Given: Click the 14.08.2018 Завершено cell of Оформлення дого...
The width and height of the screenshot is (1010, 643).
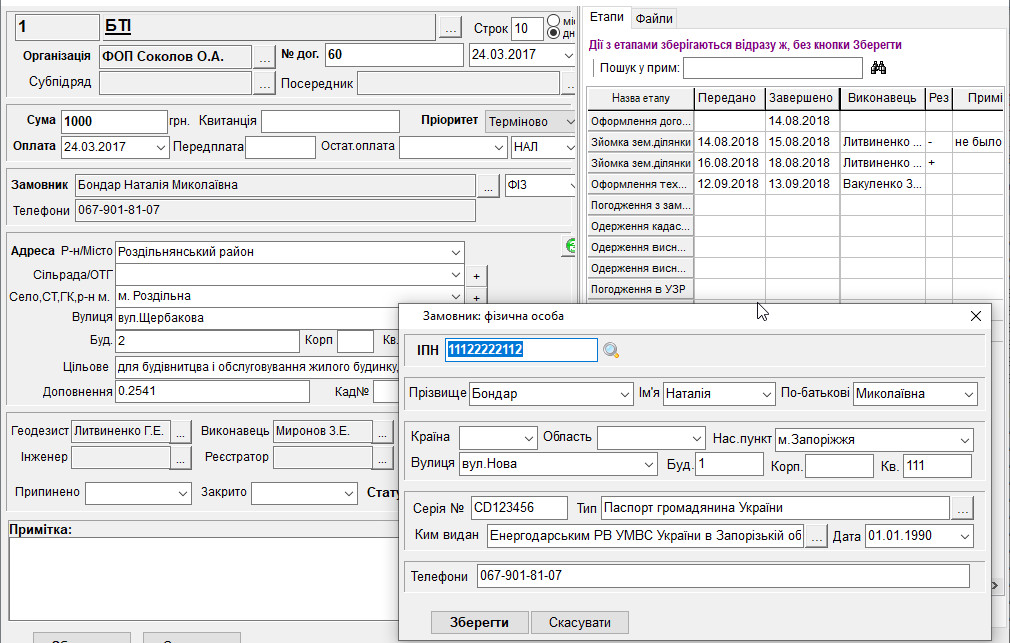Looking at the screenshot, I should click(x=803, y=121).
